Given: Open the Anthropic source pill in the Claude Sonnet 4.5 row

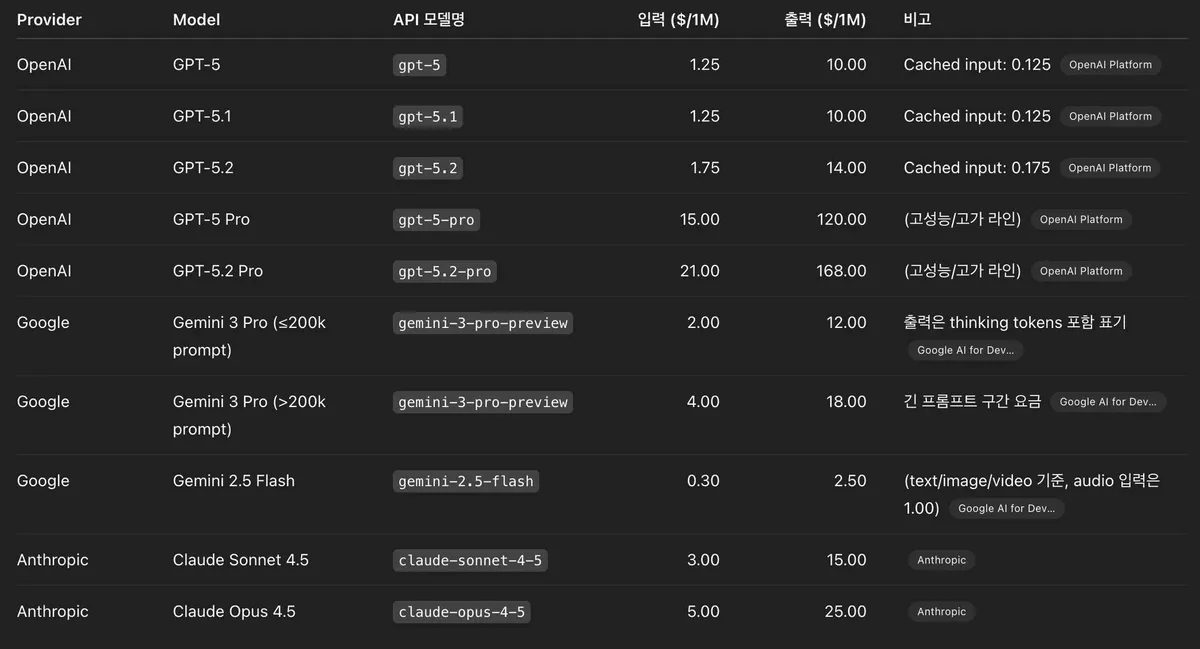Looking at the screenshot, I should [x=941, y=560].
